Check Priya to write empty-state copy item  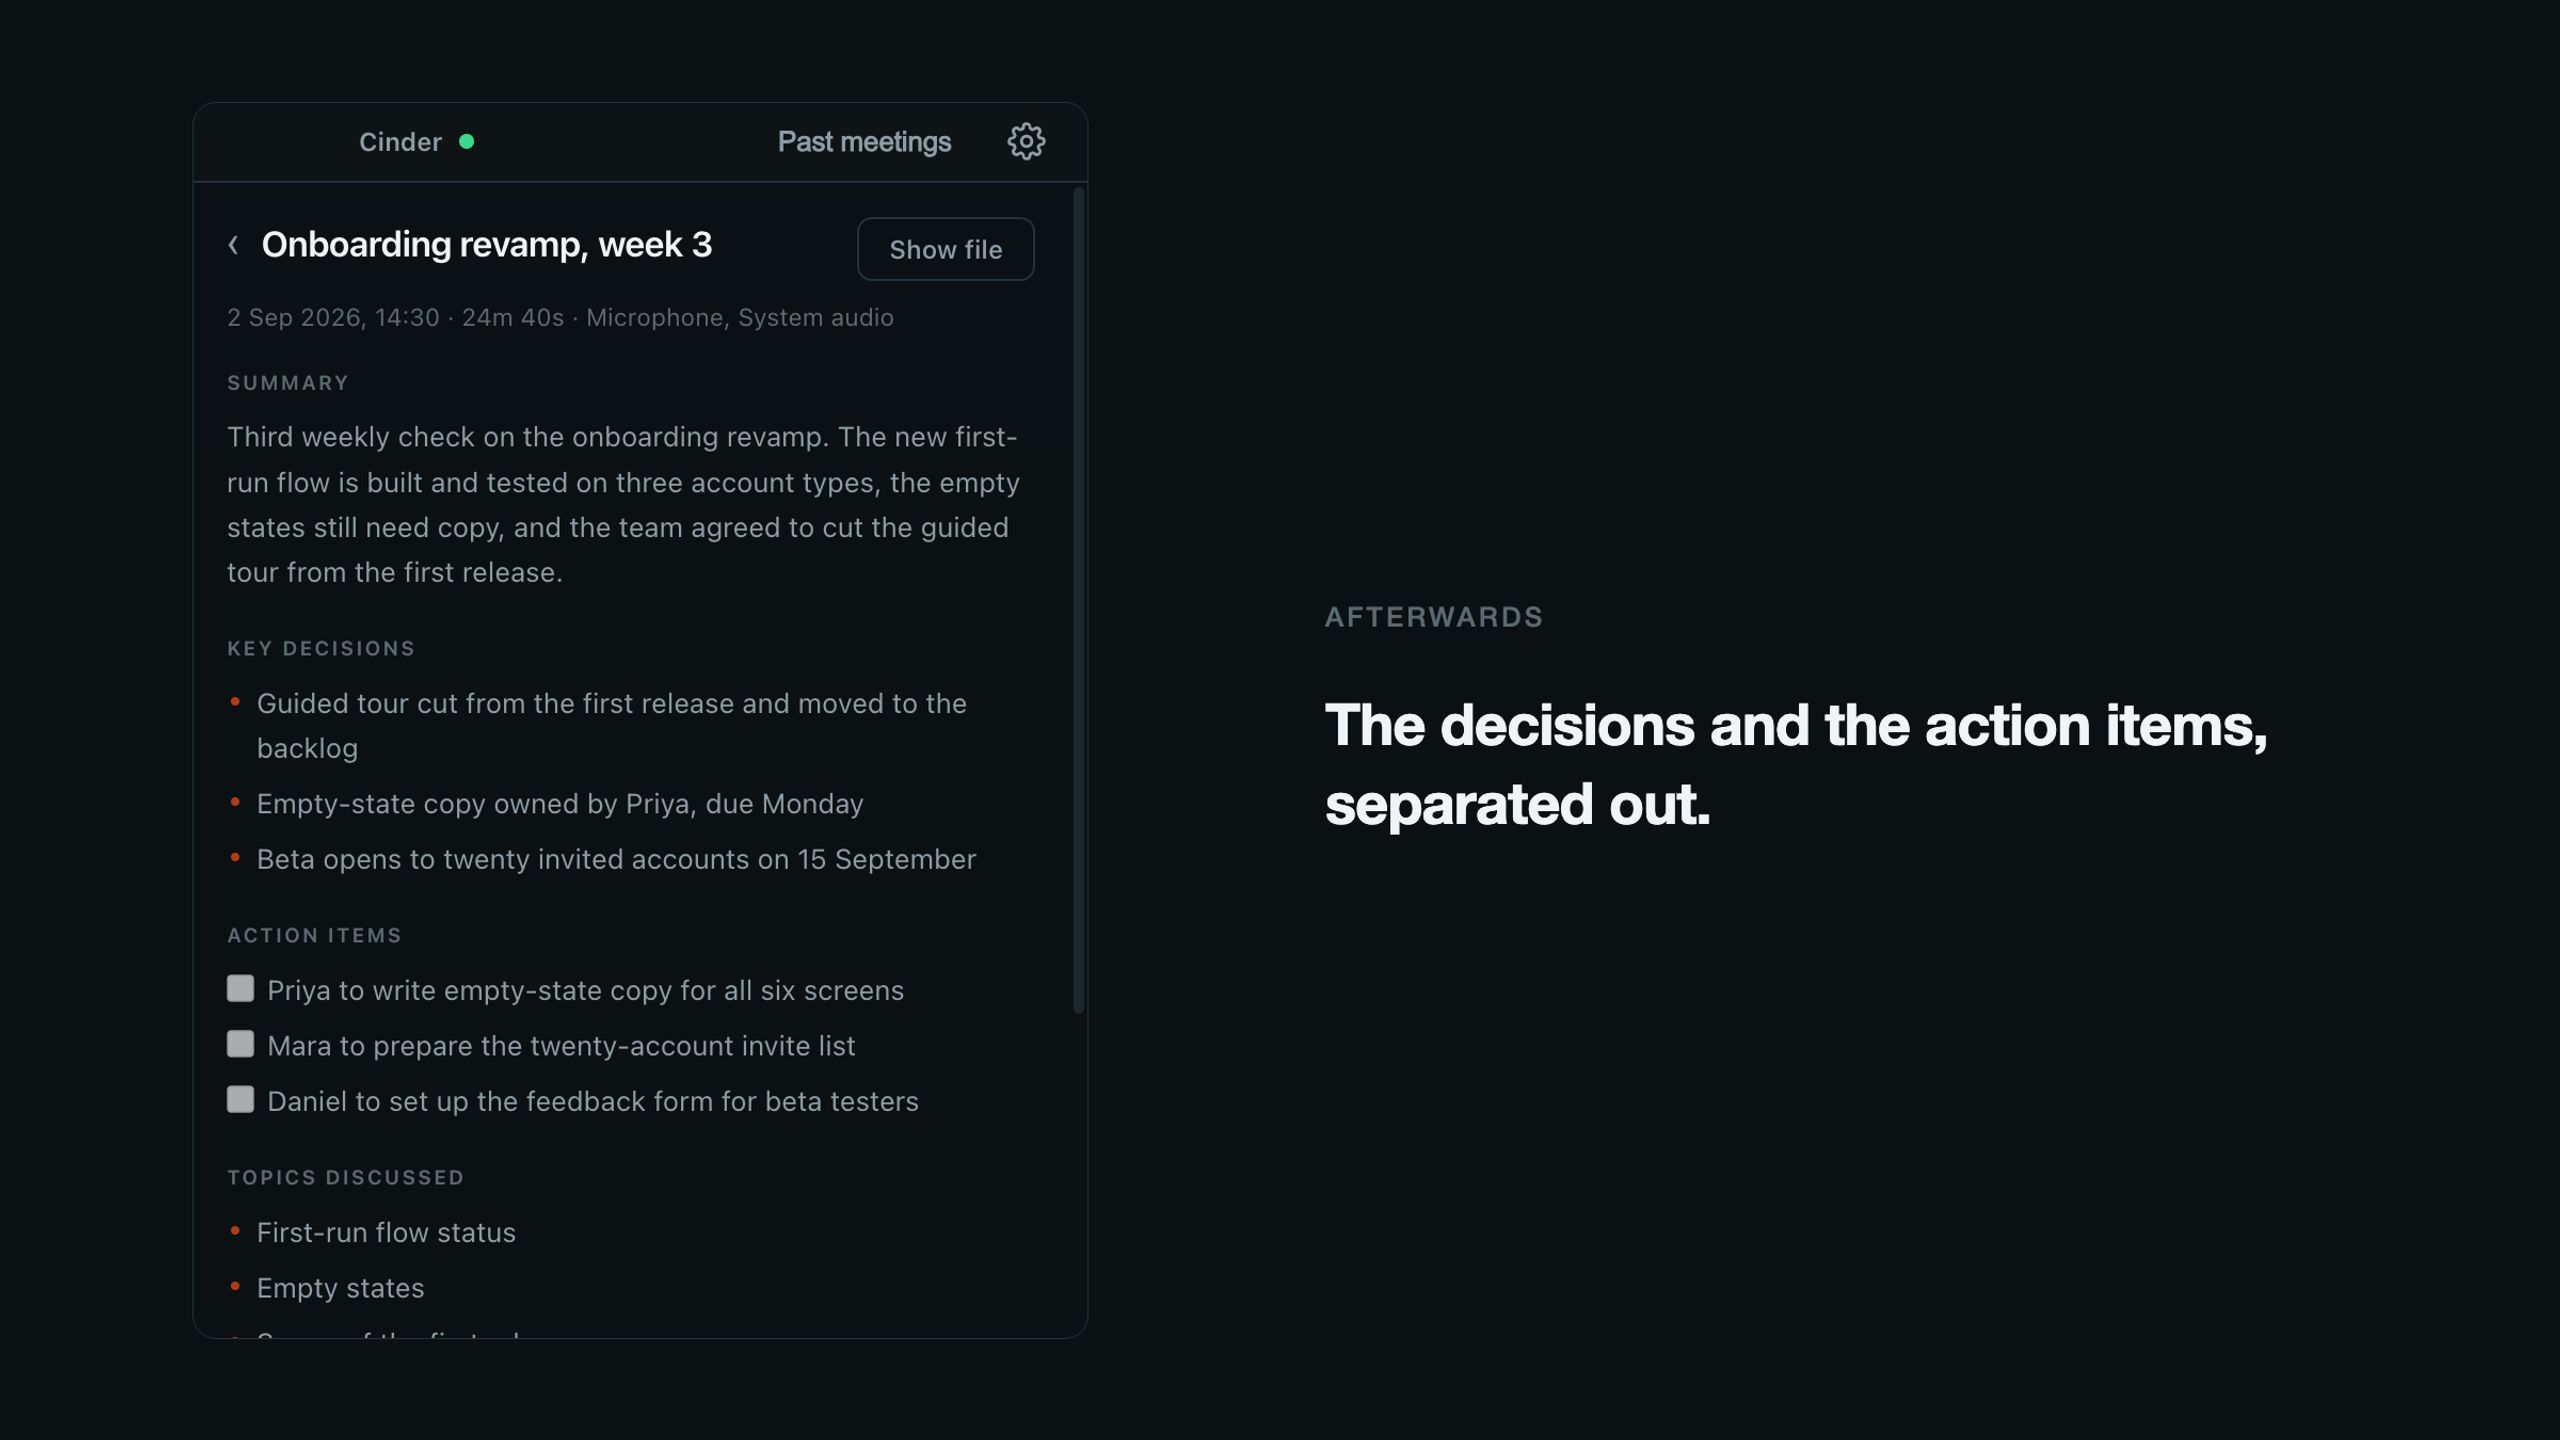[240, 989]
